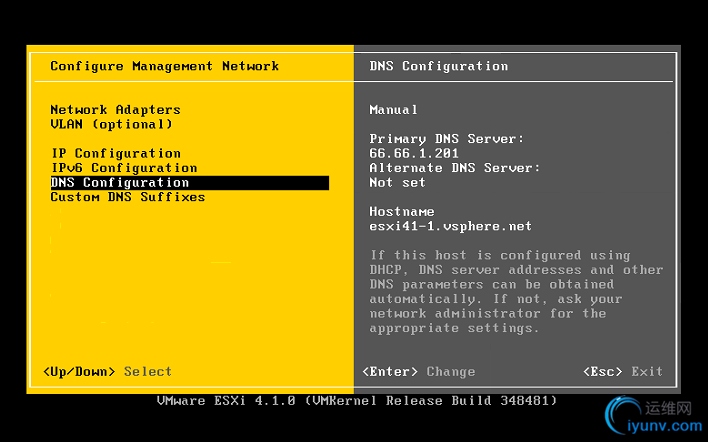Image resolution: width=708 pixels, height=442 pixels.
Task: Click the alternate DNS 'Not set' value
Action: coord(397,183)
